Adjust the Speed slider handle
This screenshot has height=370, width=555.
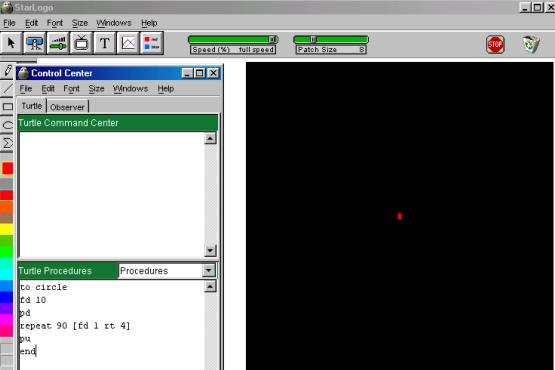click(273, 39)
